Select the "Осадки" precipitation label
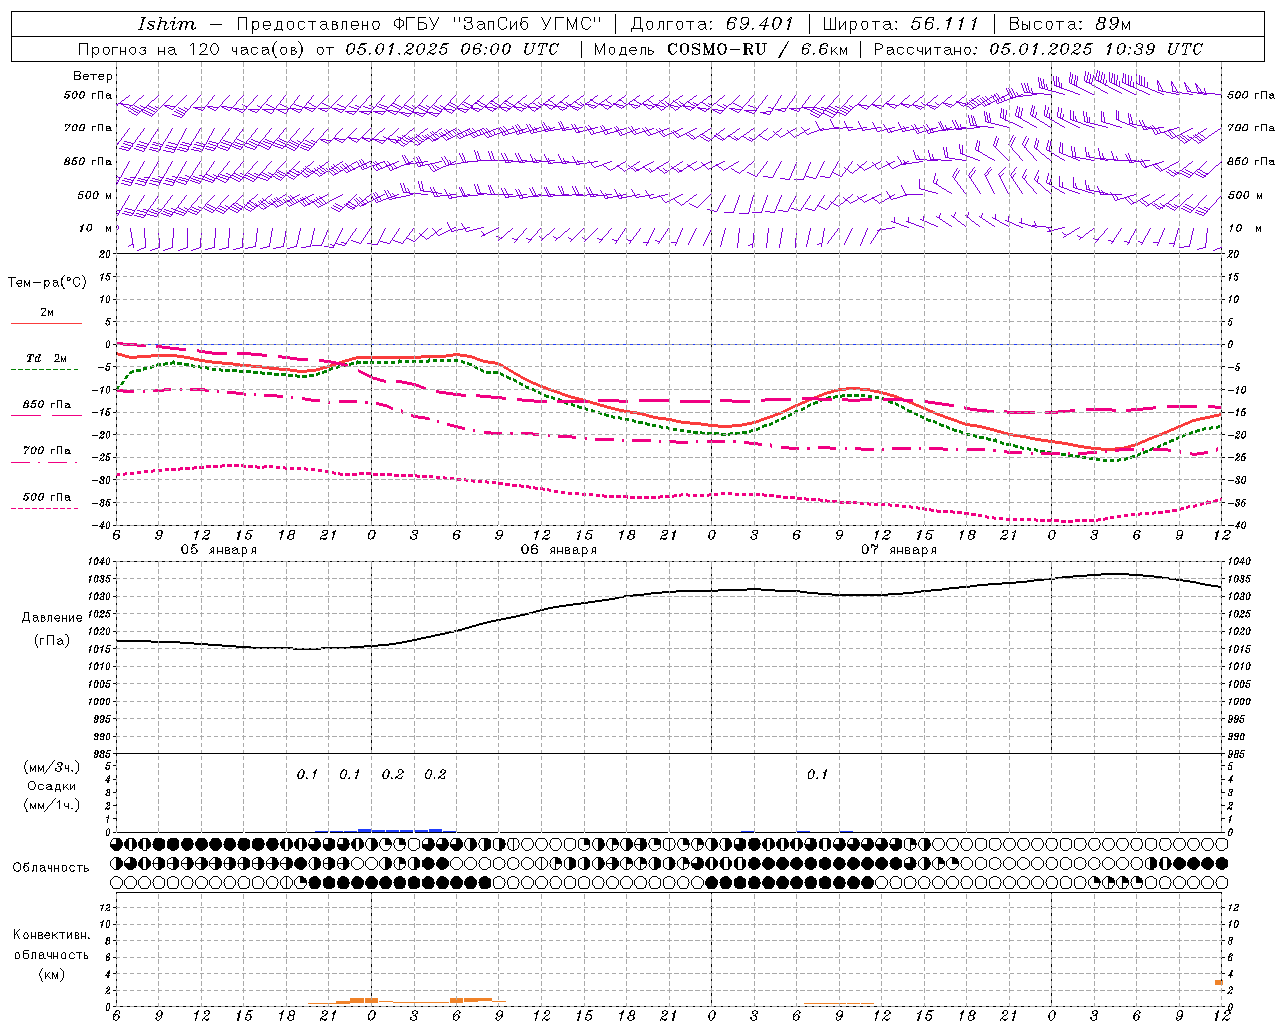This screenshot has height=1024, width=1280. pos(52,786)
